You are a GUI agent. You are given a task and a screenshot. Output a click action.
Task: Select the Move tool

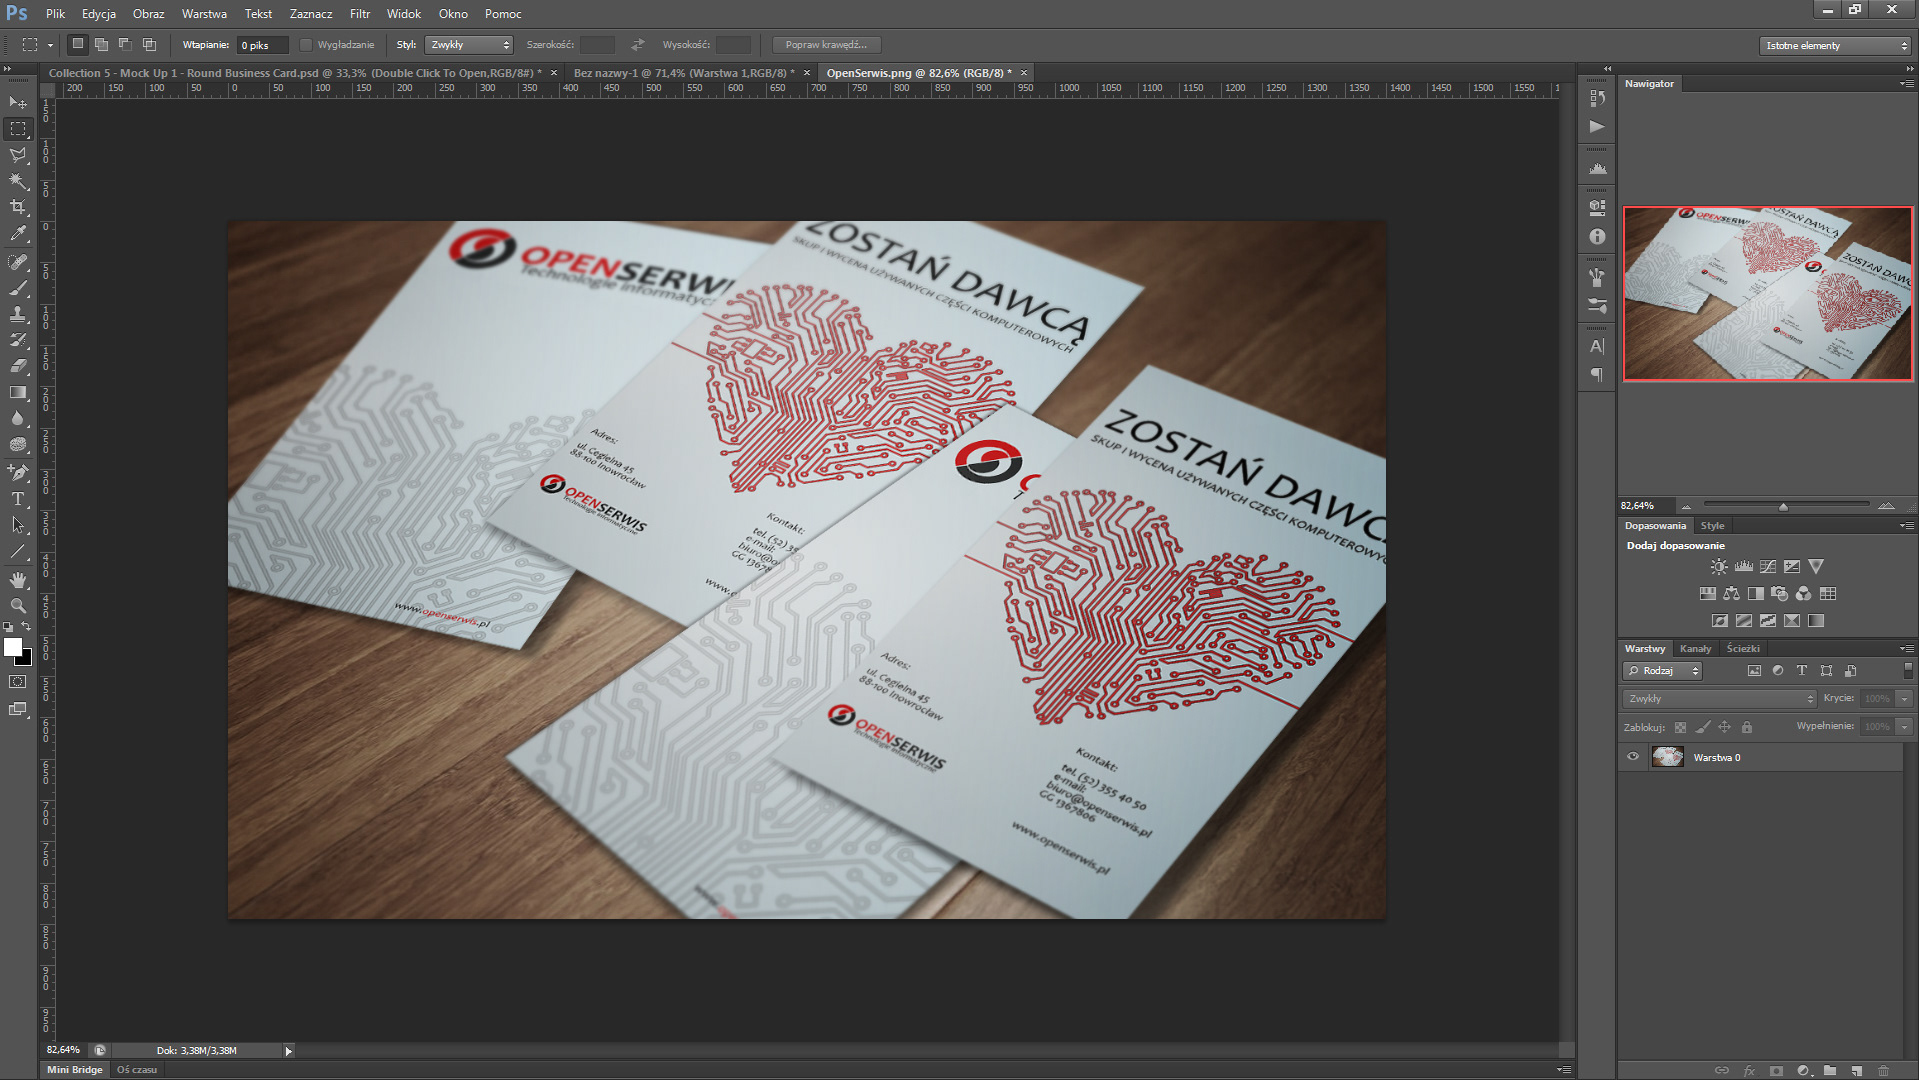click(x=18, y=102)
